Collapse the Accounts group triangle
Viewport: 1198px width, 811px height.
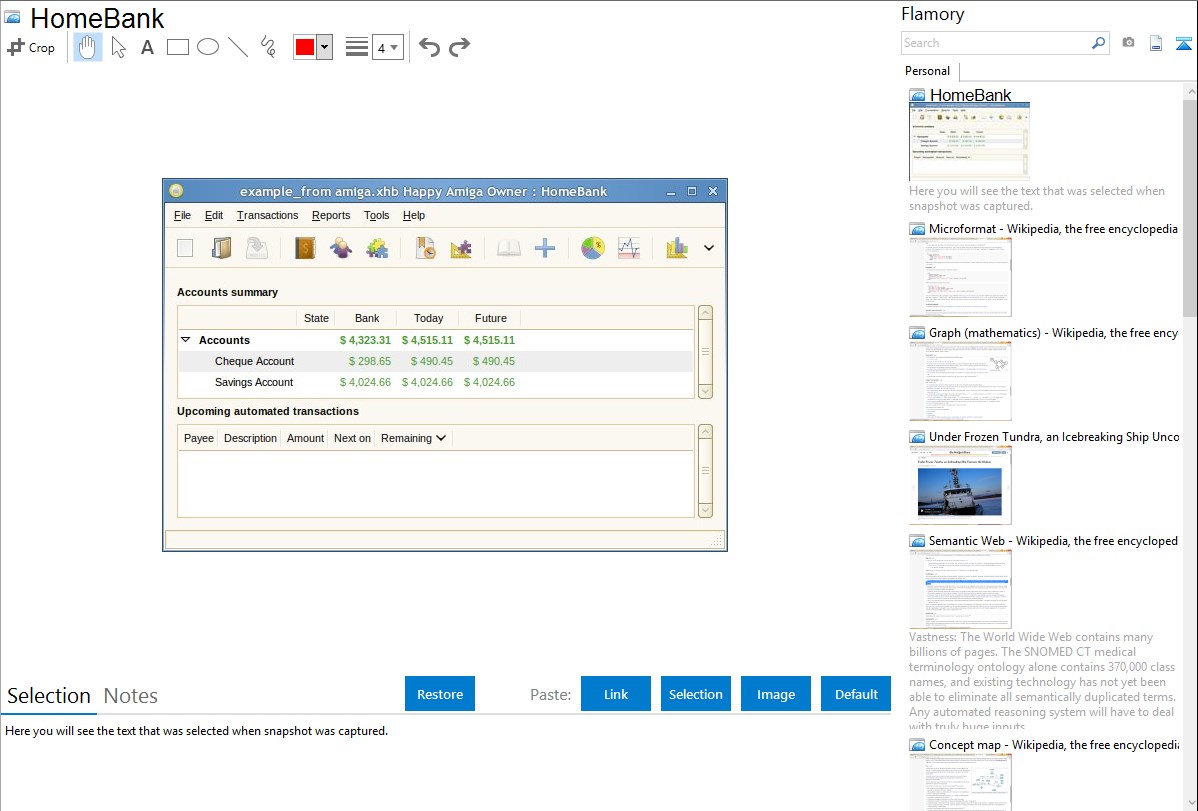[186, 339]
